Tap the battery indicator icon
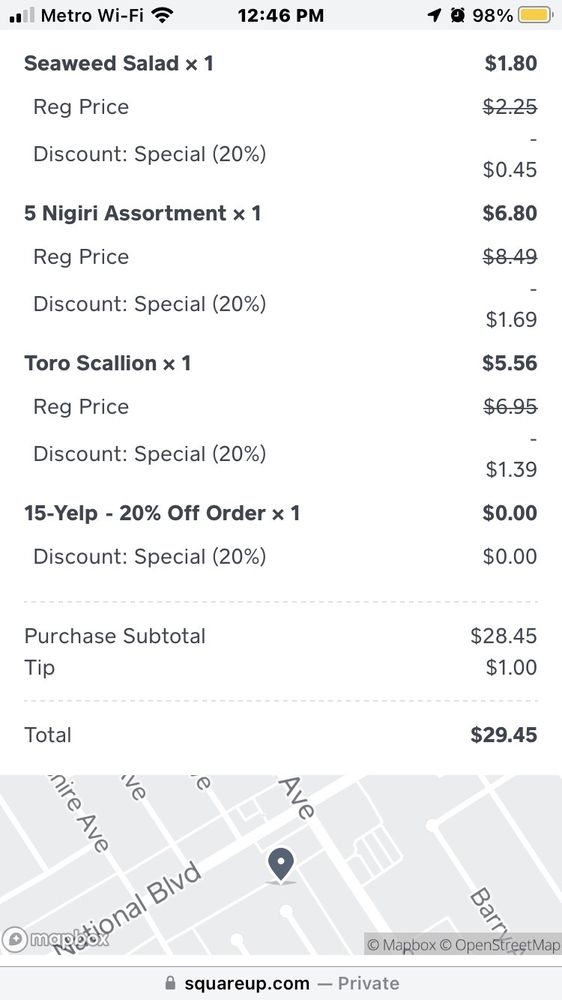The image size is (562, 1000). coord(535,15)
